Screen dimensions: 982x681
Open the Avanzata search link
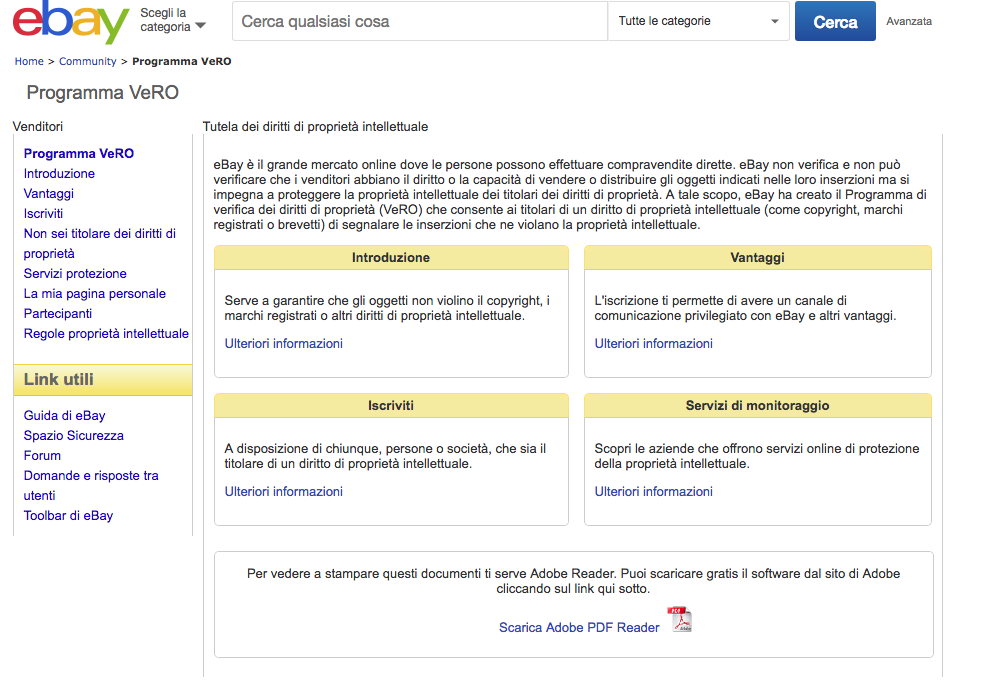pos(909,21)
